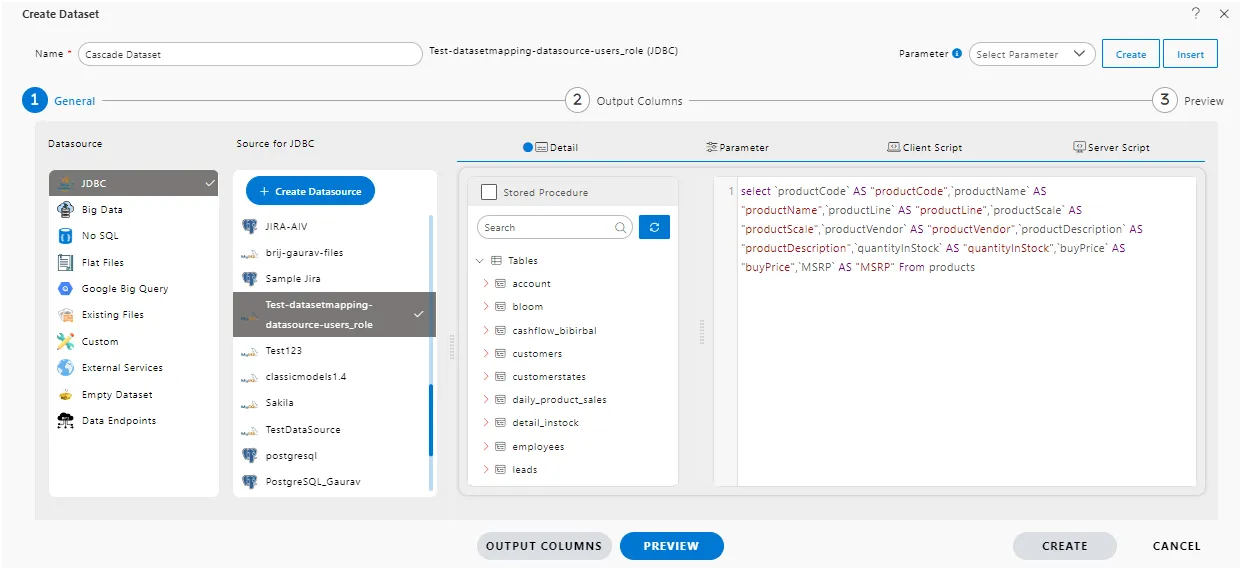Expand the bloom table node
1242x570 pixels.
click(x=487, y=306)
